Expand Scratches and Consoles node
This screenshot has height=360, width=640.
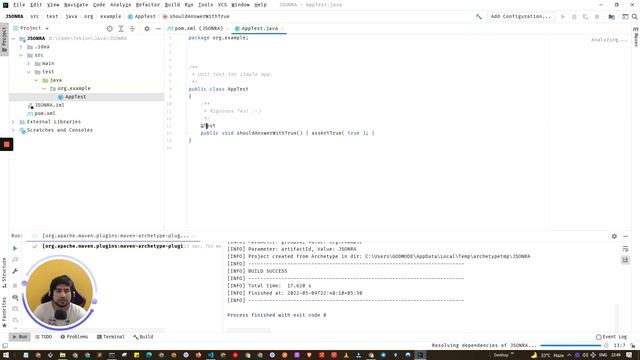click(13, 130)
